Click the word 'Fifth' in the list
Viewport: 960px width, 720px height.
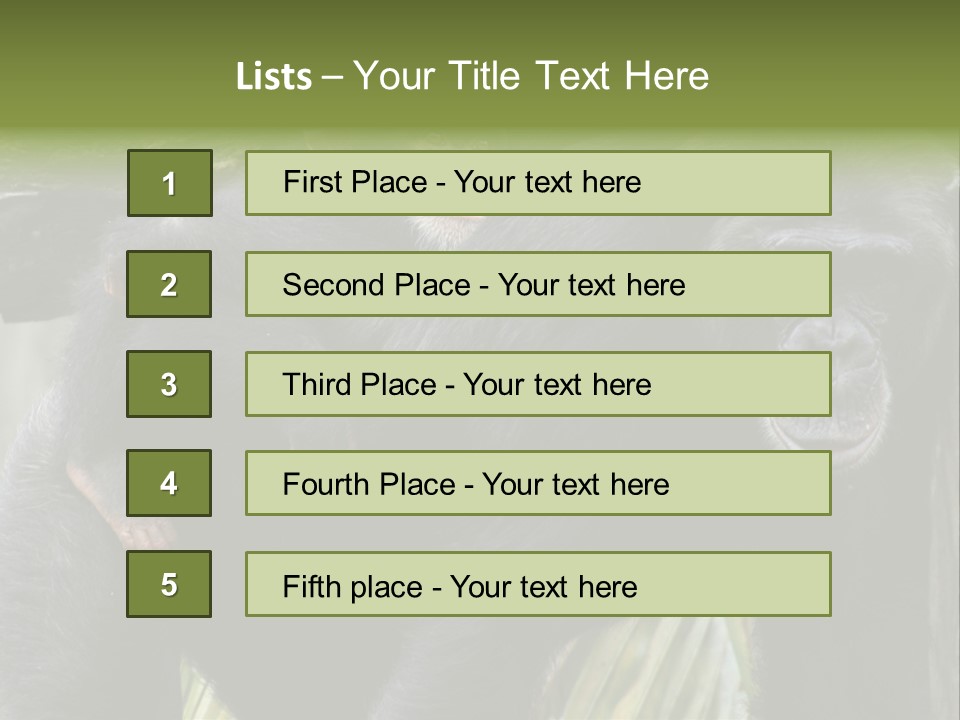(x=311, y=586)
